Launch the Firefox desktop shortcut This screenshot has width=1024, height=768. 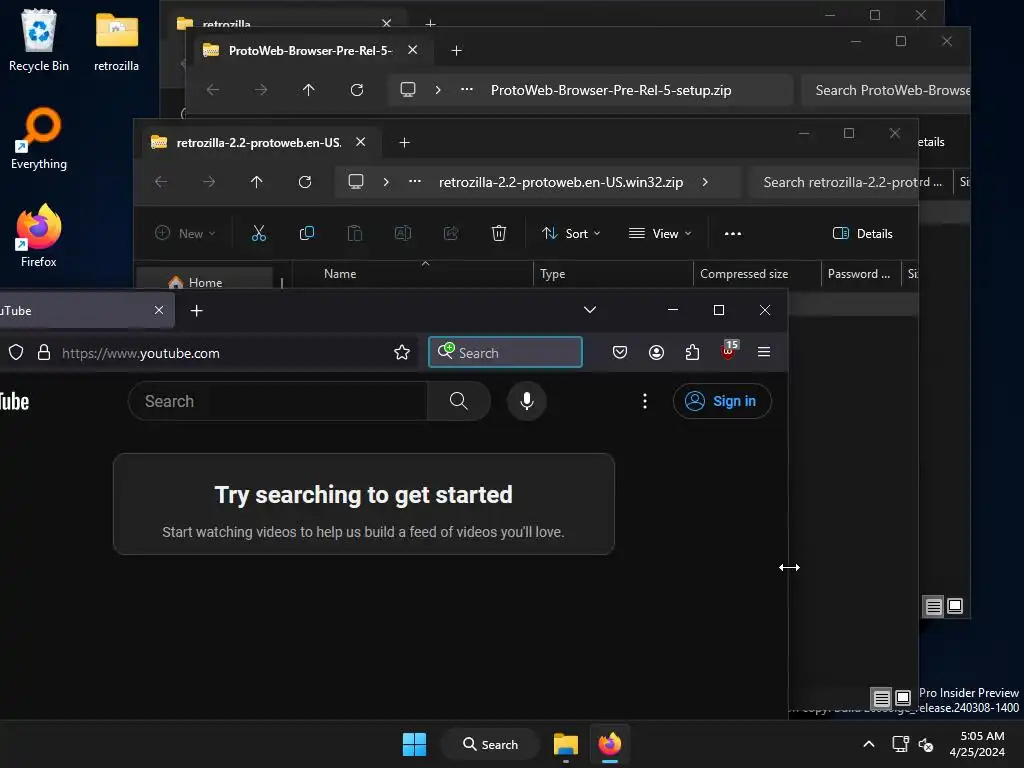(x=39, y=235)
